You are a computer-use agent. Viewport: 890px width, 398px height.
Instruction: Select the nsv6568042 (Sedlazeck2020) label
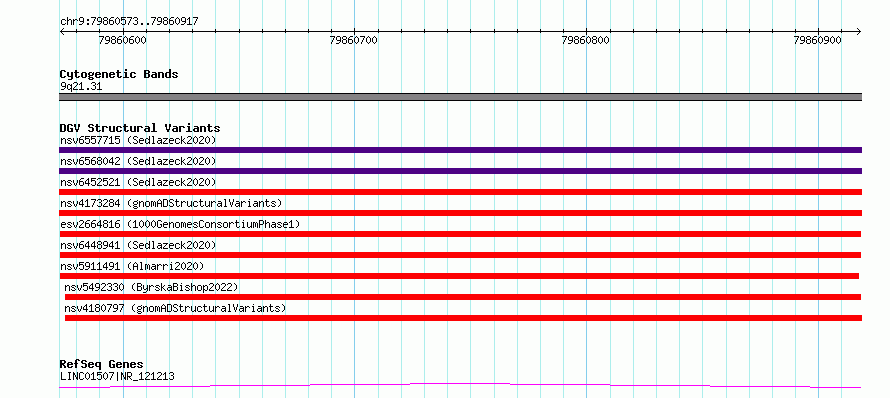coord(138,161)
